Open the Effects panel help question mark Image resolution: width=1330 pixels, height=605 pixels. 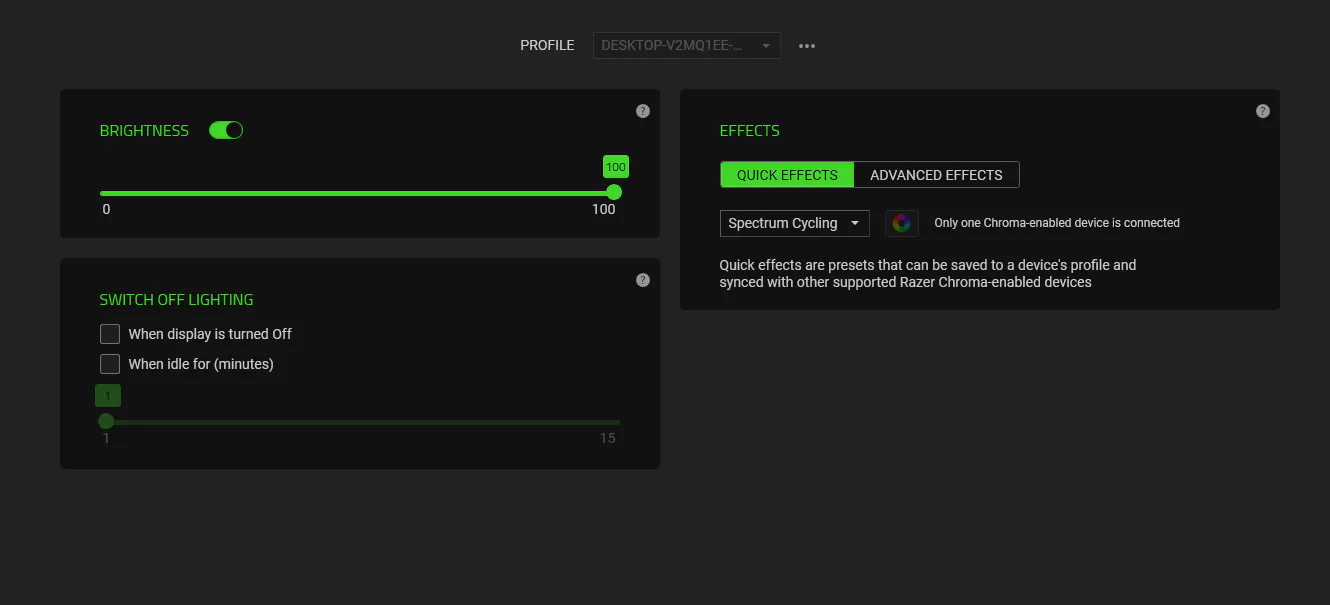(x=1263, y=111)
